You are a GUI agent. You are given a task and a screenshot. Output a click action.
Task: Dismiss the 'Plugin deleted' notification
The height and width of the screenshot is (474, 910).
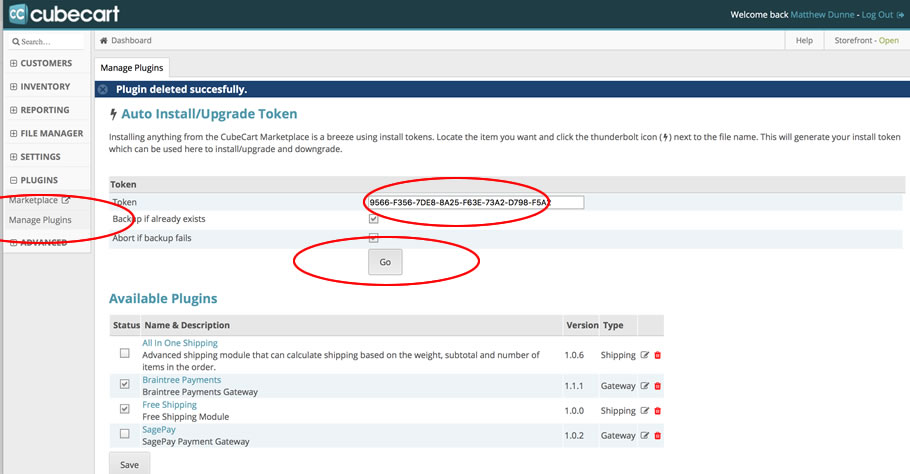pos(103,89)
